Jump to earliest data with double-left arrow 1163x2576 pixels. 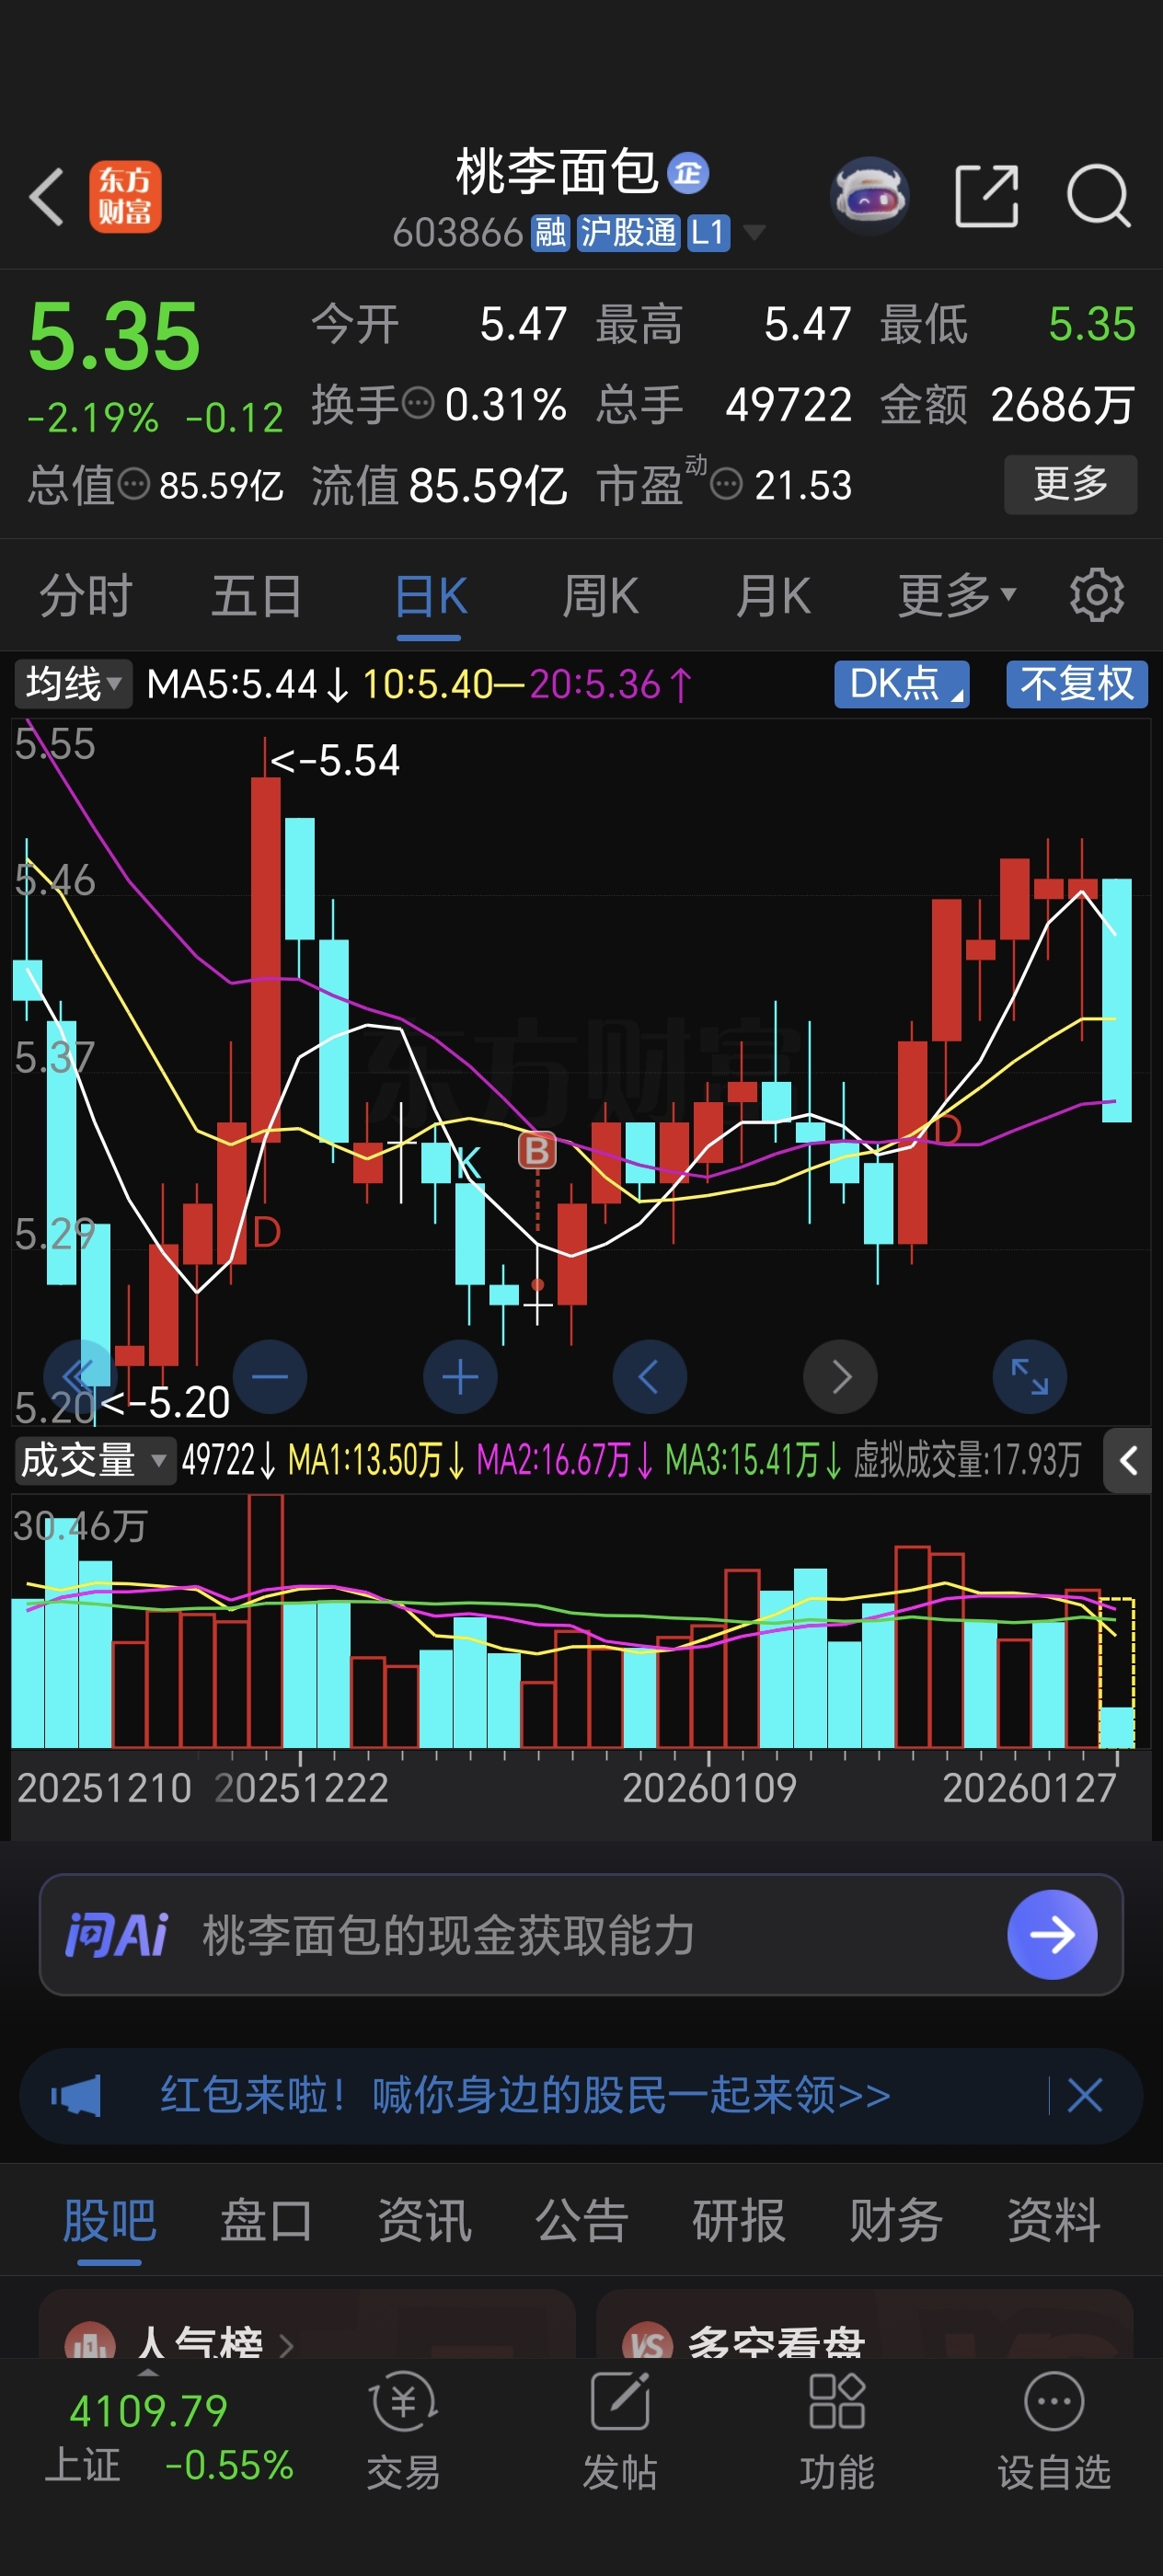pyautogui.click(x=80, y=1377)
